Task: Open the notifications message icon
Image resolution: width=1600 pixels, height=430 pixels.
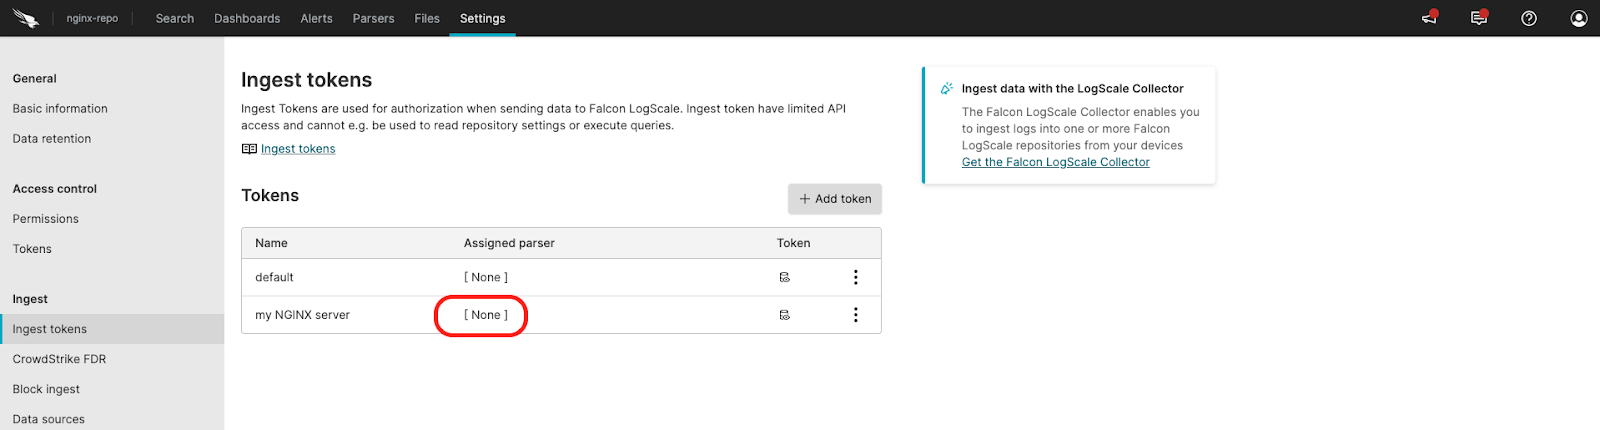Action: [1479, 18]
